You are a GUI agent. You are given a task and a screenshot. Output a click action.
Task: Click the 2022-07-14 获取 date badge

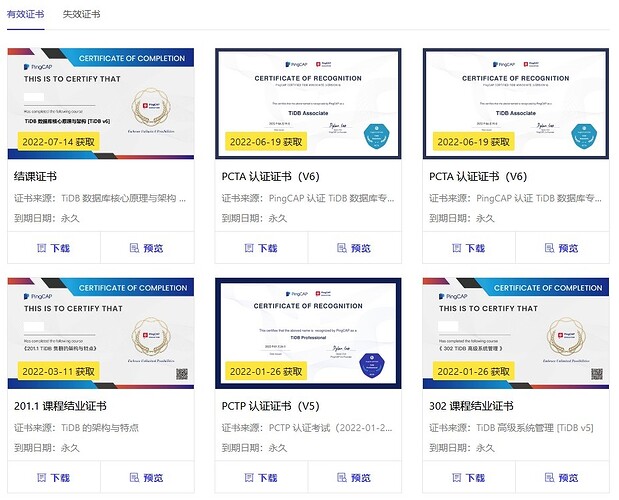click(59, 142)
